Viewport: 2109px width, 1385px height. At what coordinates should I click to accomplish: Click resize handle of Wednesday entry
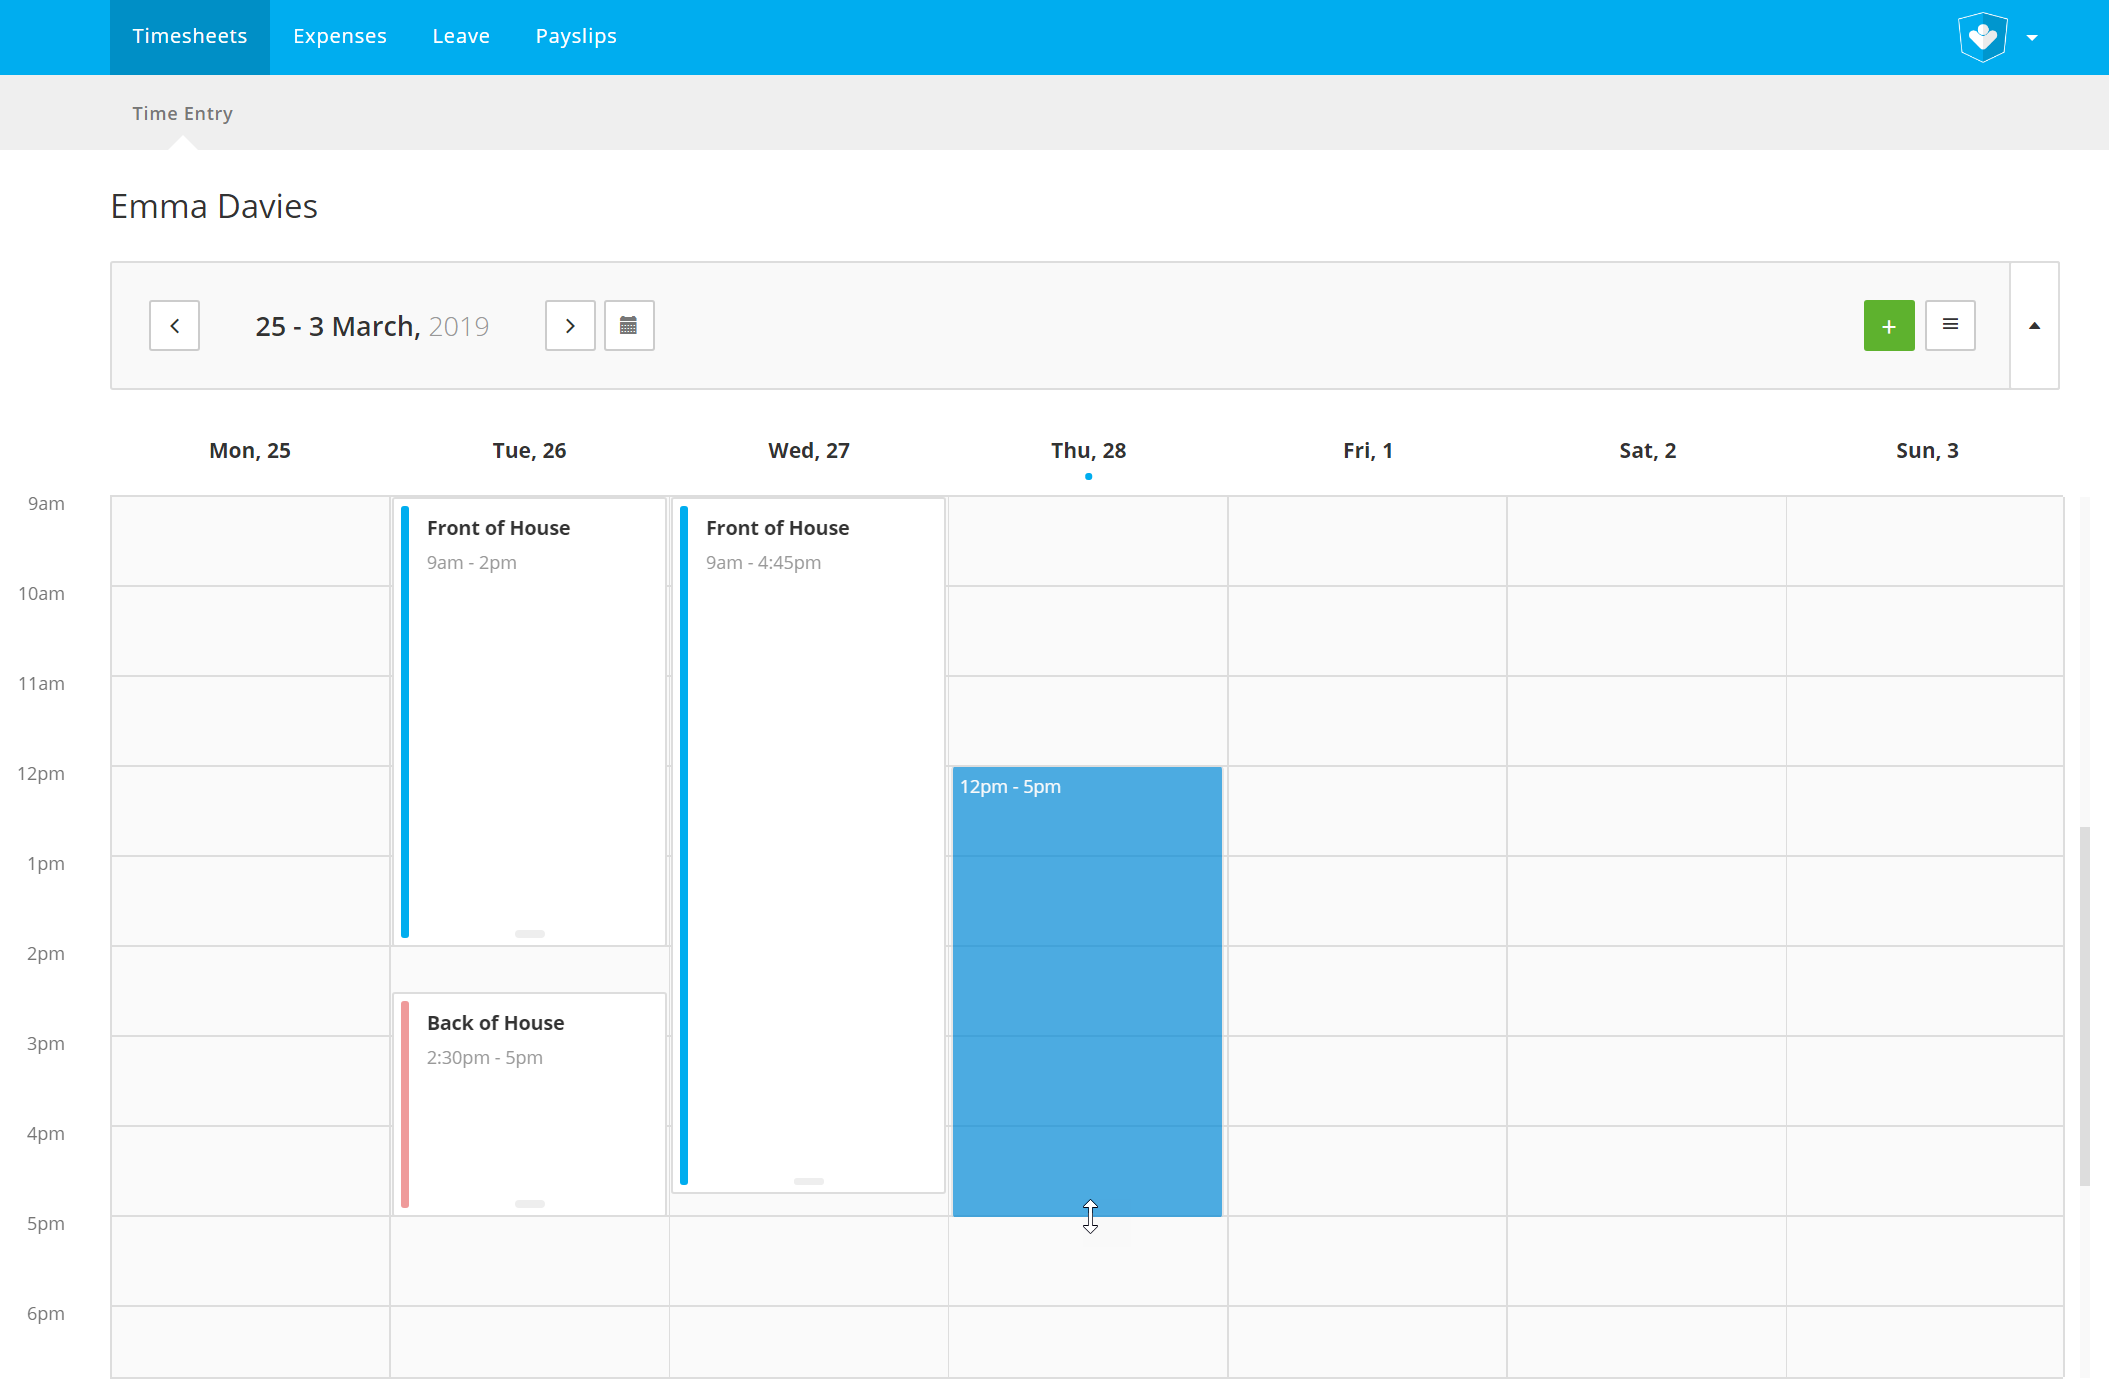(809, 1182)
